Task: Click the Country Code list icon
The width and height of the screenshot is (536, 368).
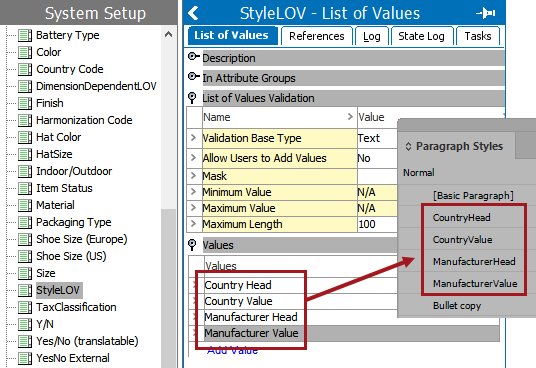Action: (x=25, y=69)
